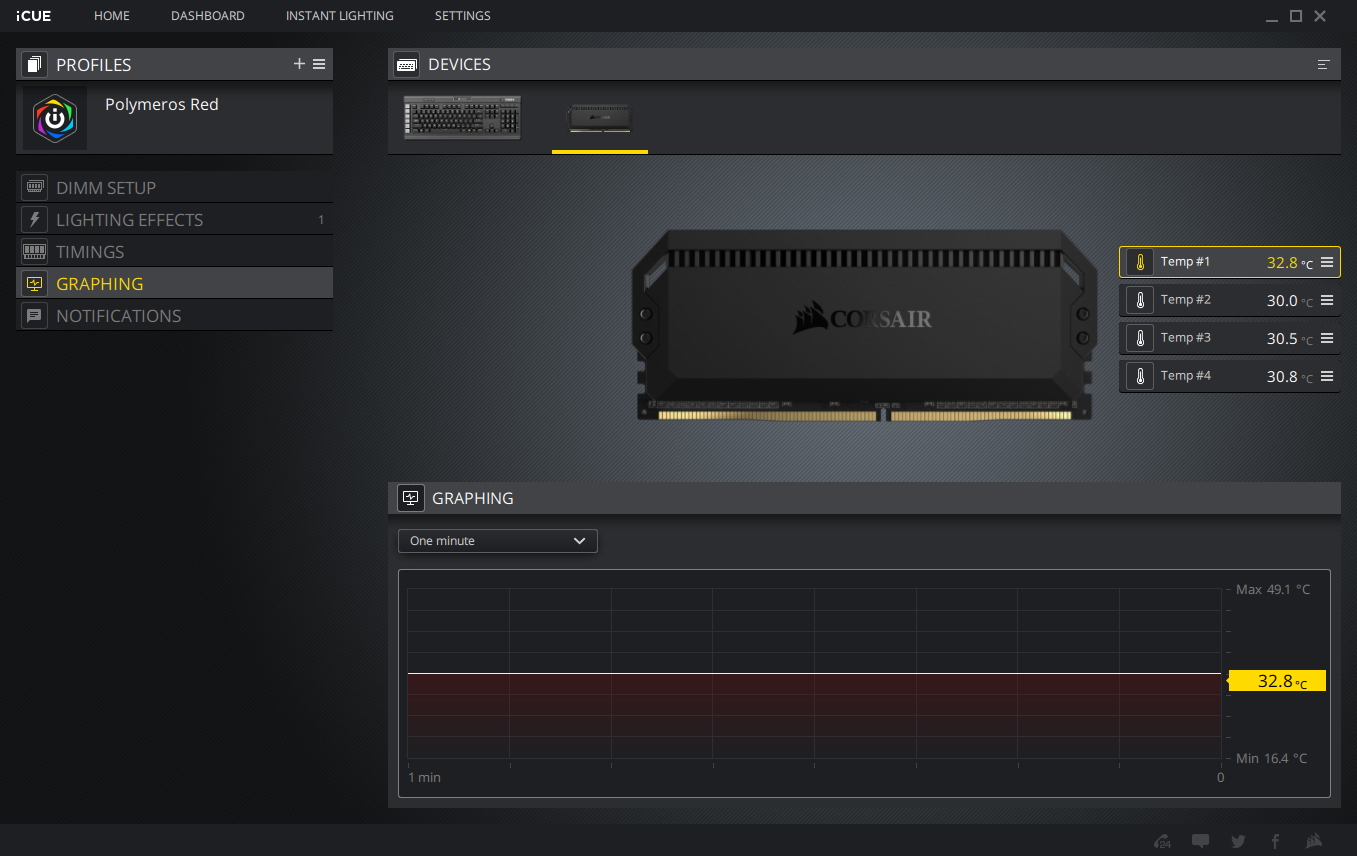Open Temp #4 options menu
1357x856 pixels.
tap(1327, 377)
